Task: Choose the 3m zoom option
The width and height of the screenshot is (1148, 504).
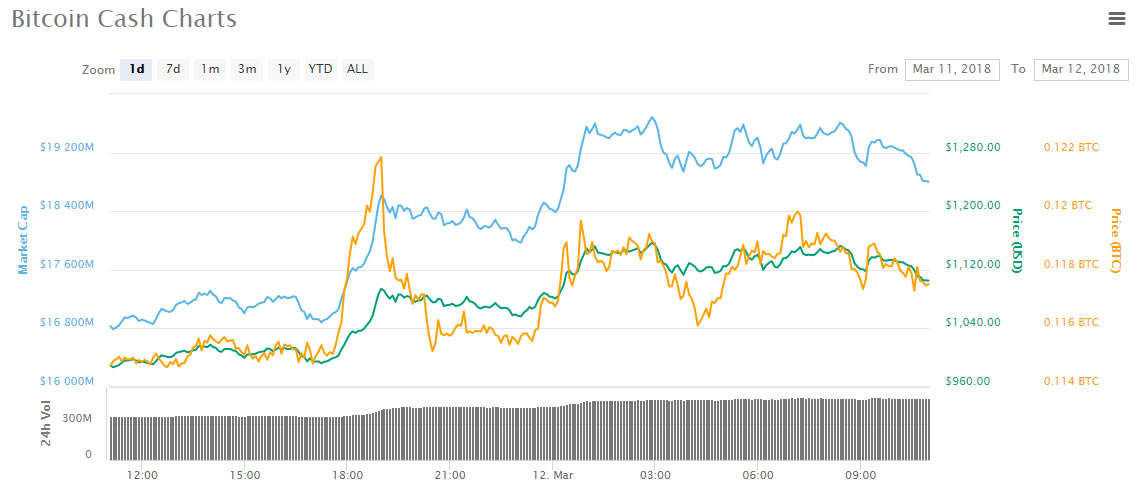Action: tap(246, 69)
